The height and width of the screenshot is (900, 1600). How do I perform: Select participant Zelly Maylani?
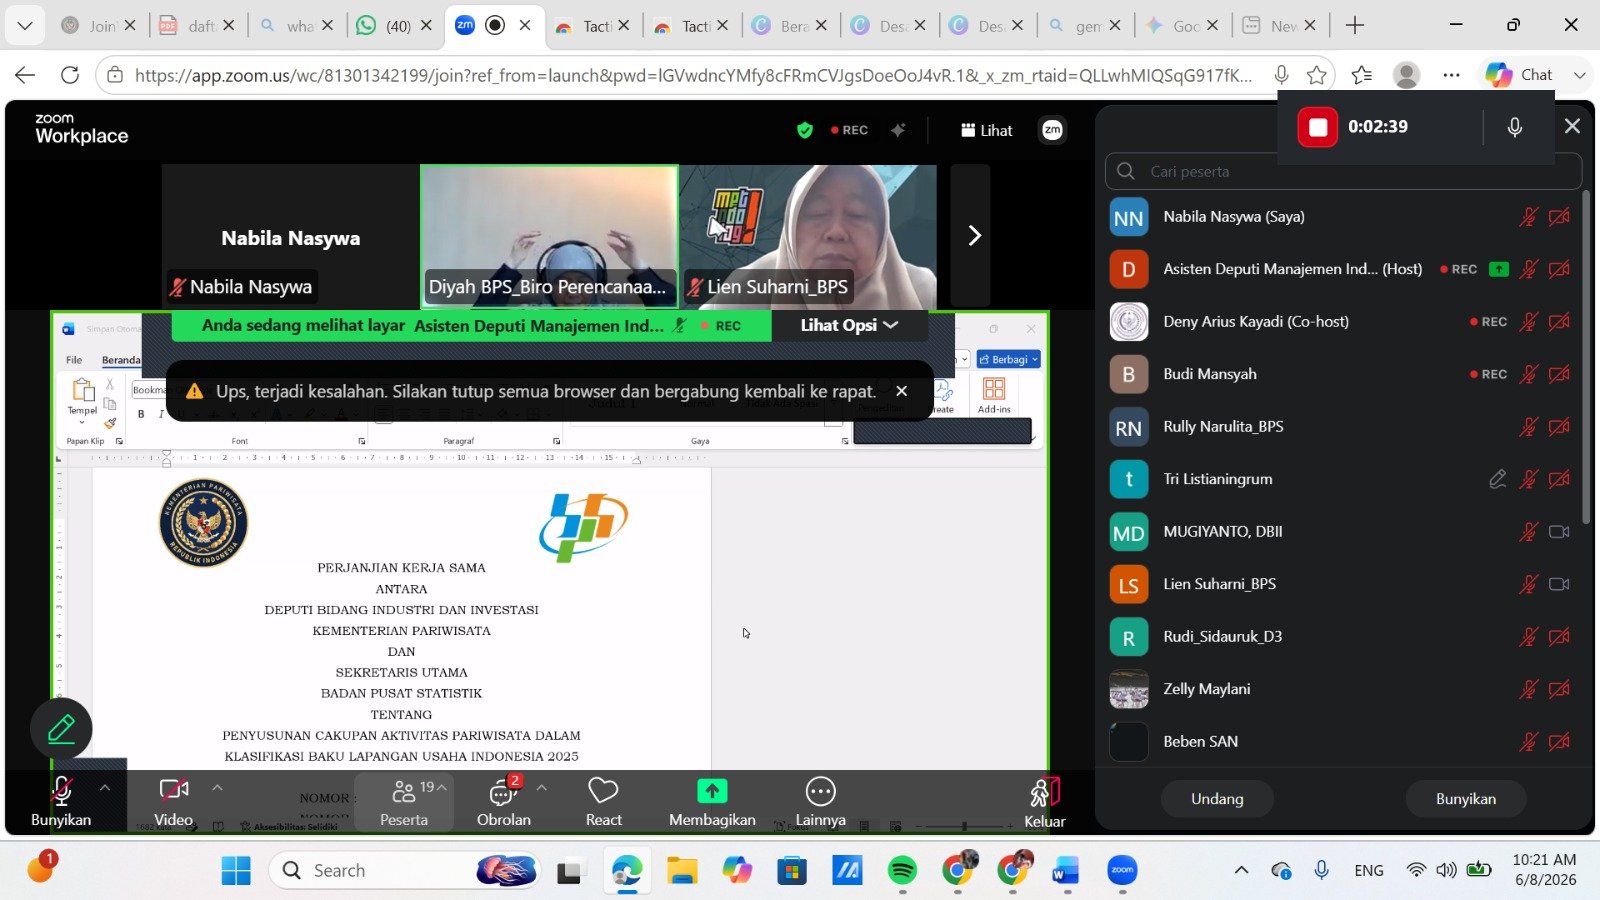[x=1340, y=689]
